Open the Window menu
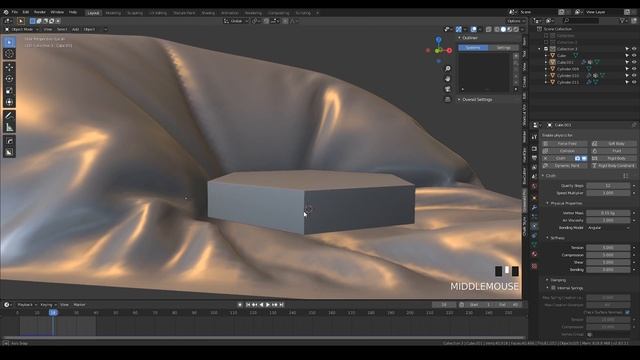This screenshot has width=640, height=360. (x=57, y=12)
